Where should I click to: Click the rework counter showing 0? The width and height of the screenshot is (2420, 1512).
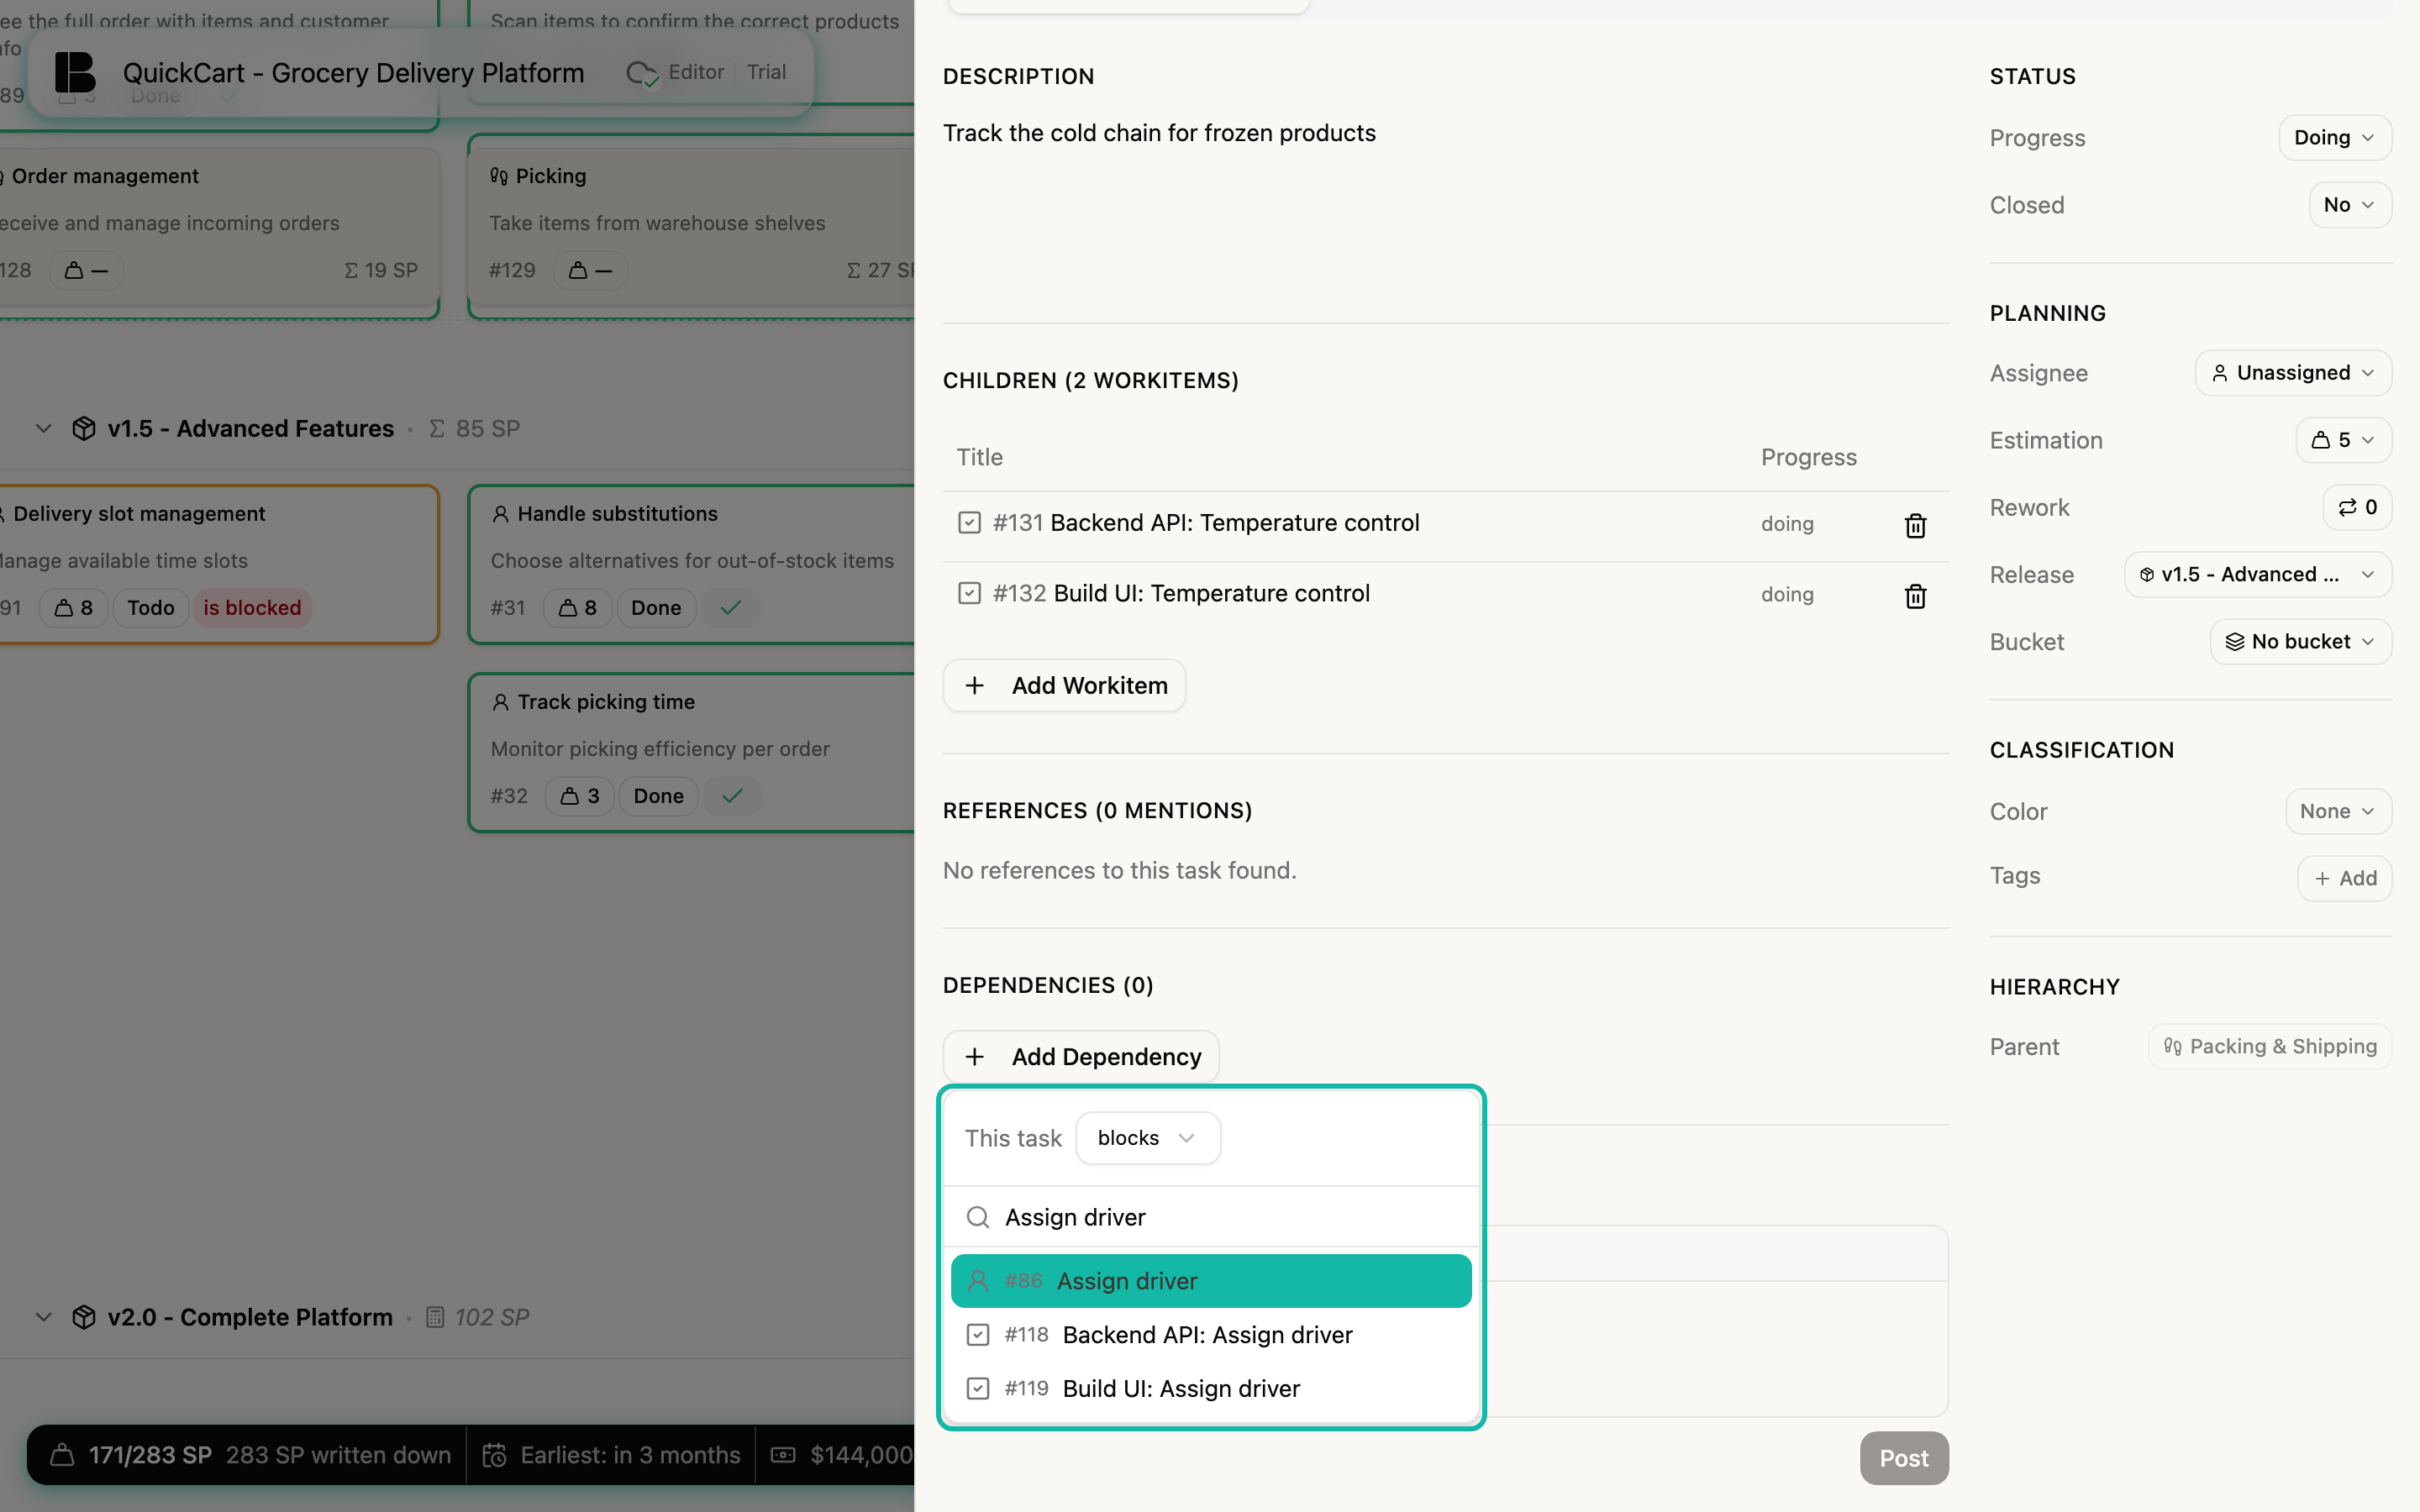(x=2357, y=507)
